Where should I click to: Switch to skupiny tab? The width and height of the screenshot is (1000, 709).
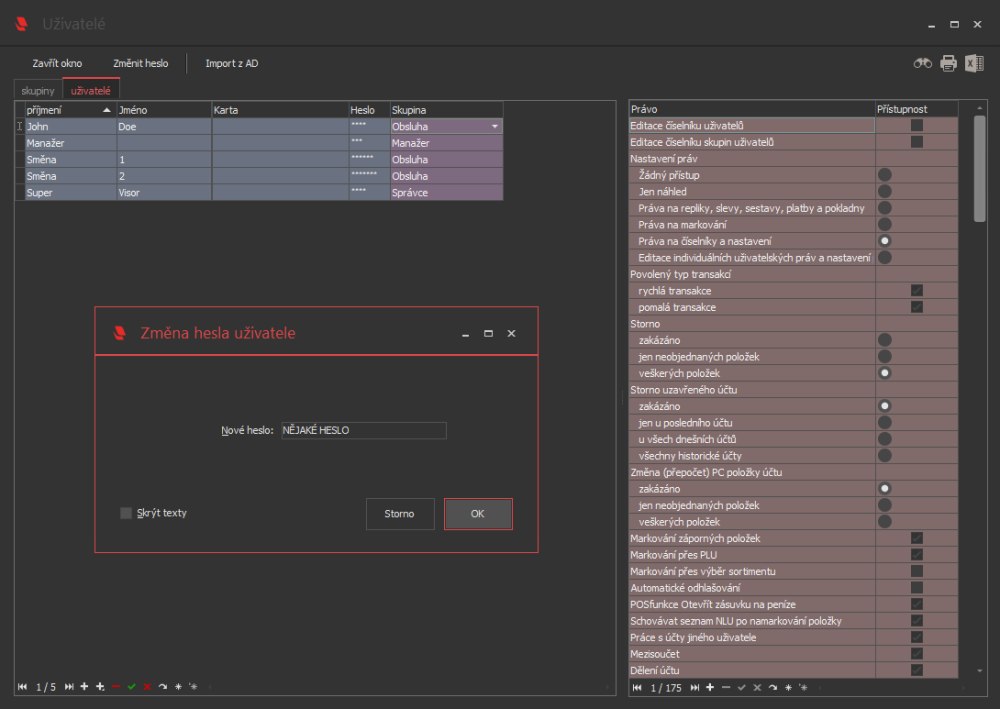coord(38,91)
